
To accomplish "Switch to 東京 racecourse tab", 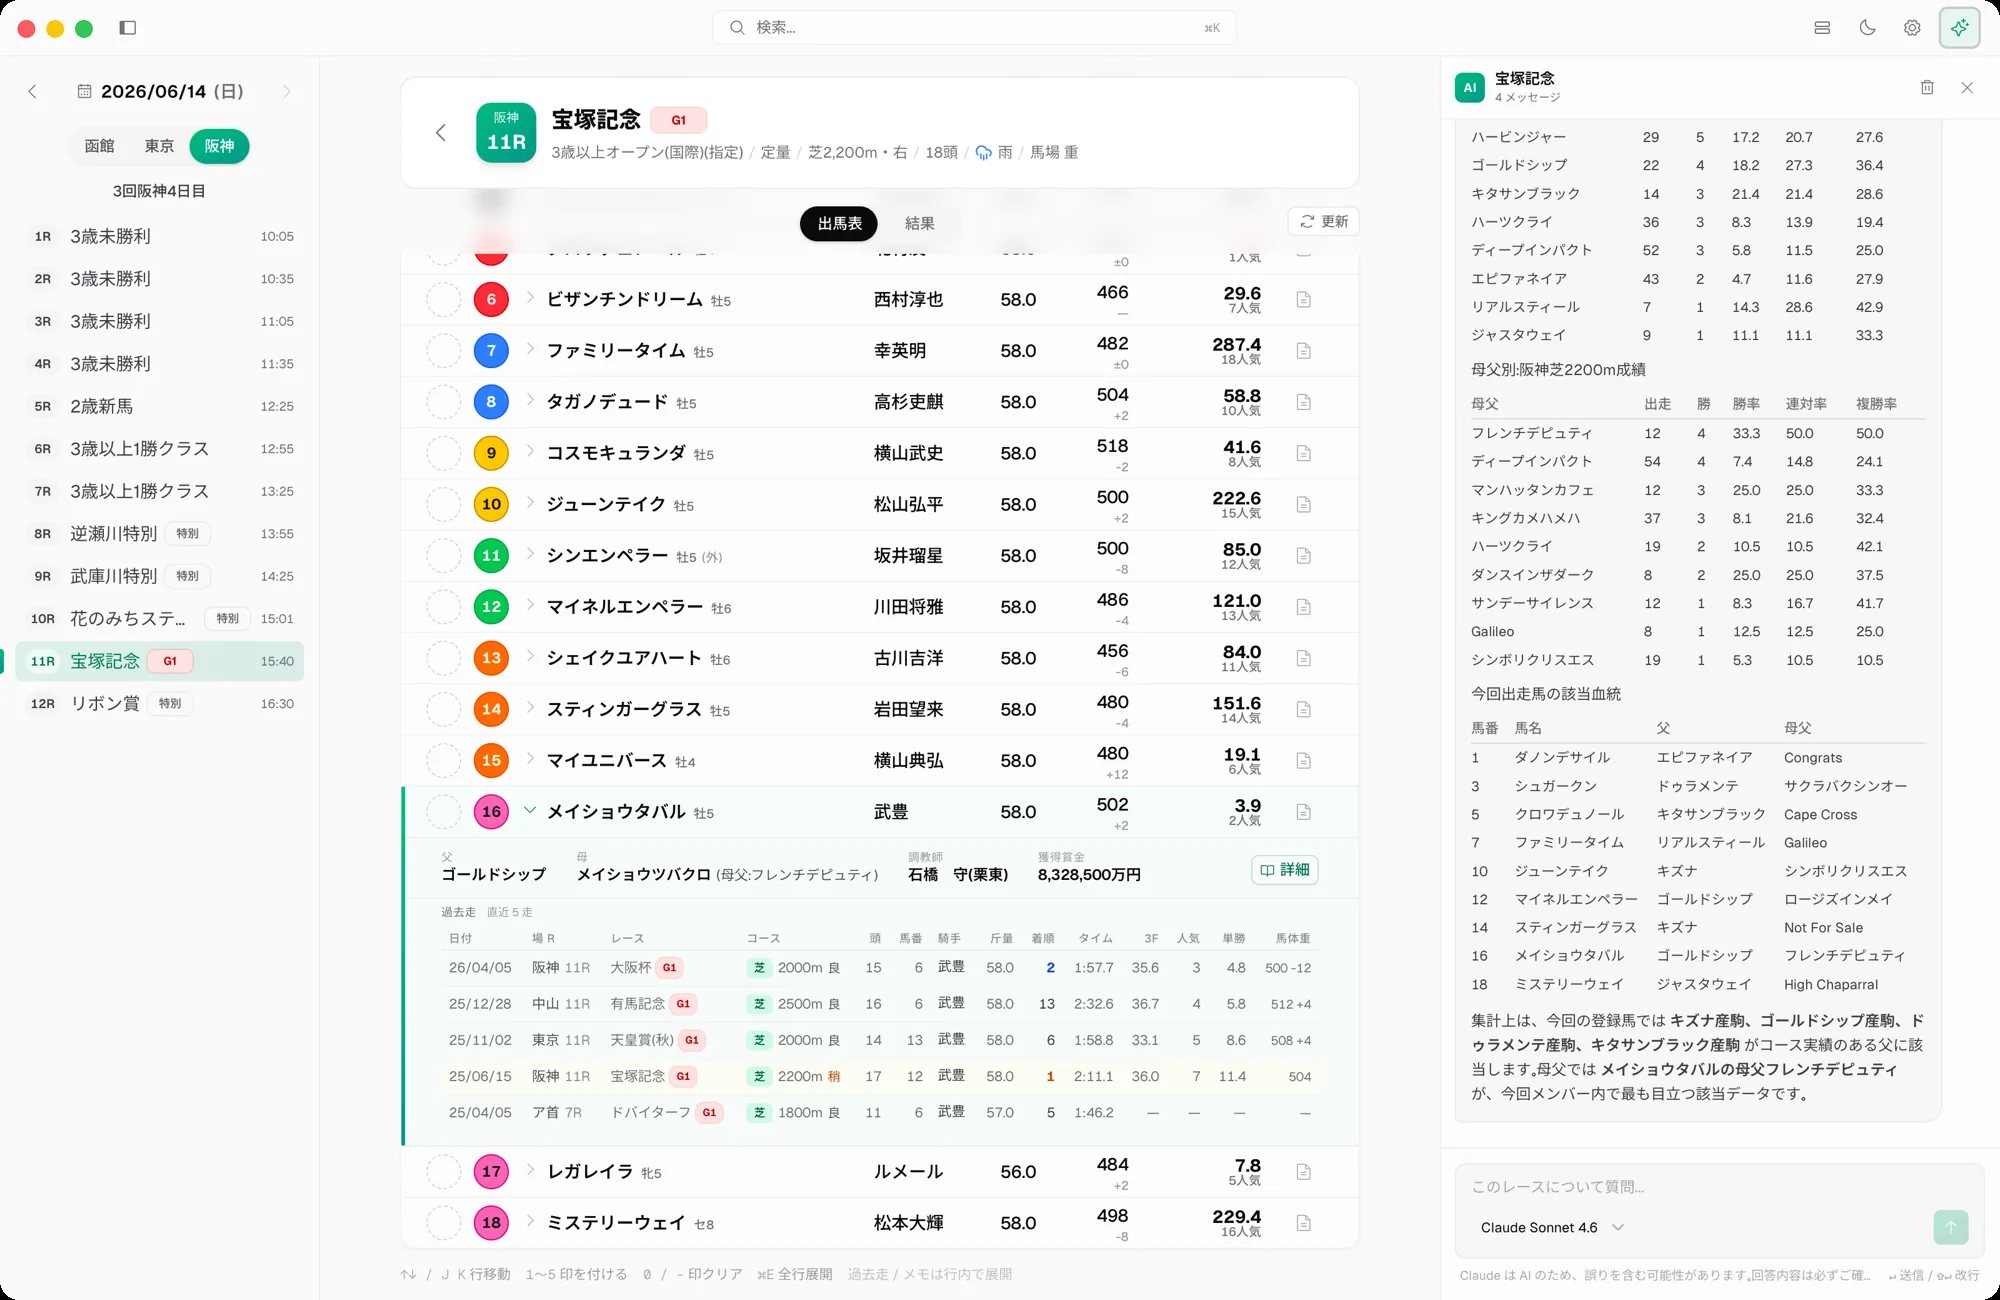I will coord(159,146).
